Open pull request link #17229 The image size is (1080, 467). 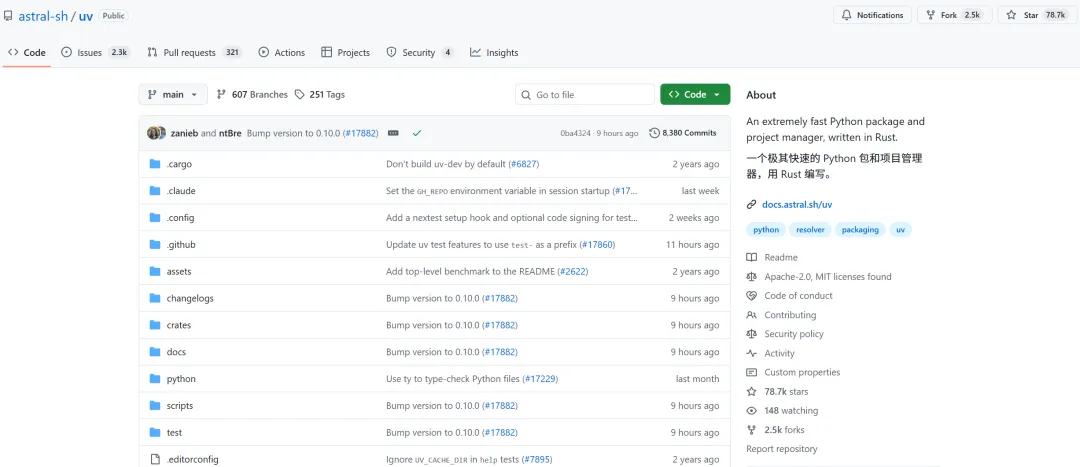[x=540, y=379]
